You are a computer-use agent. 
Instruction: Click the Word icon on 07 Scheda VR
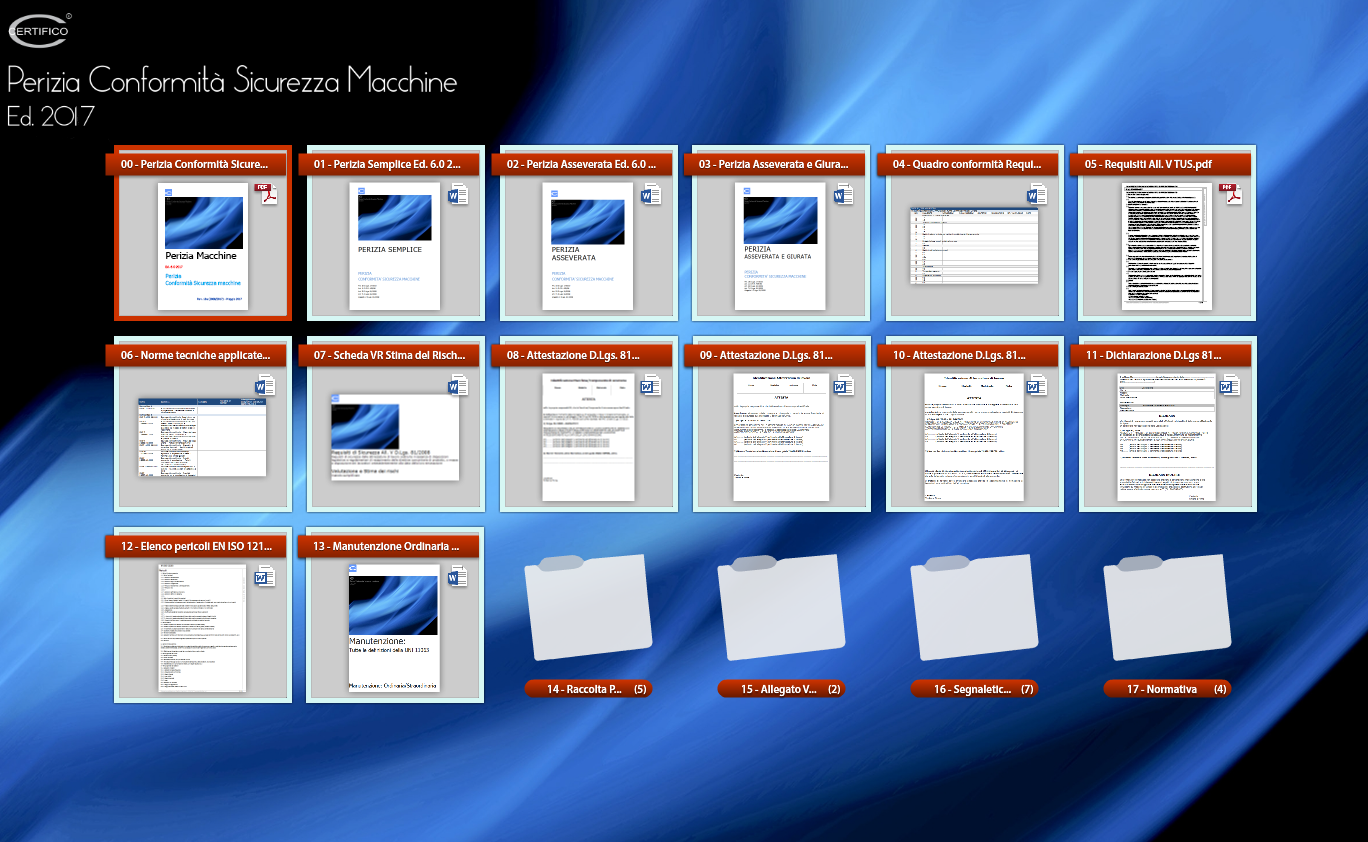coord(459,385)
